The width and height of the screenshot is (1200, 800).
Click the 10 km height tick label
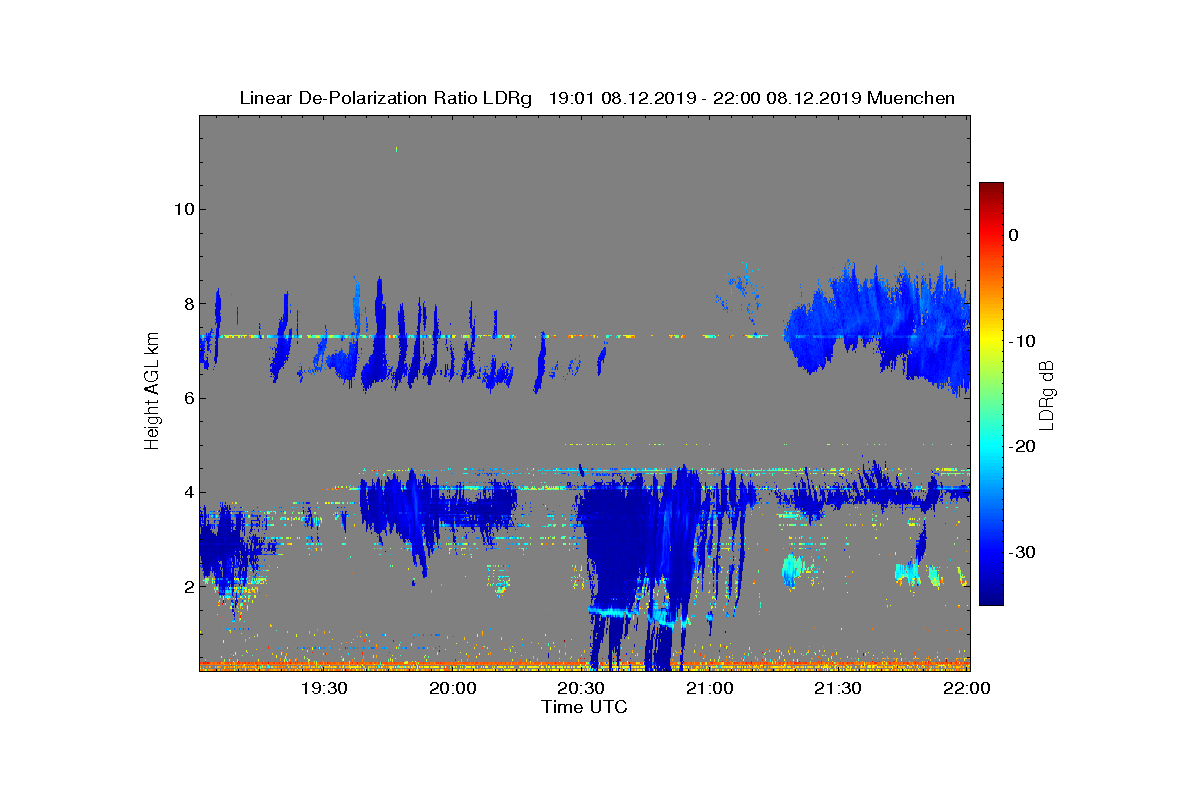pos(183,209)
